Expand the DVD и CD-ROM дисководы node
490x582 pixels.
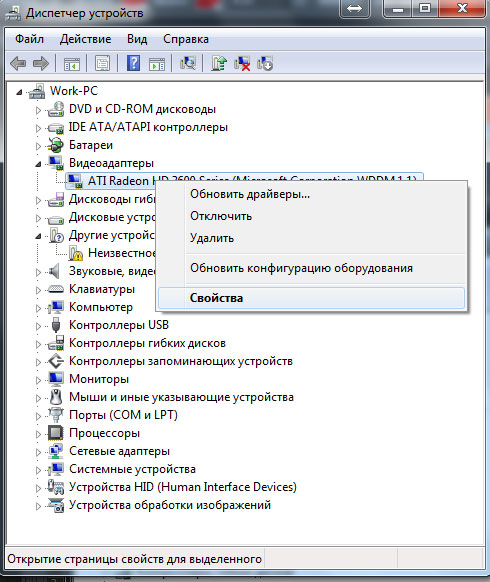tap(38, 110)
